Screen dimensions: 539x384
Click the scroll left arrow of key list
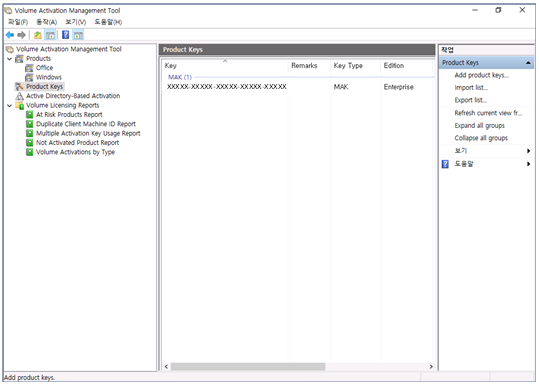point(166,366)
